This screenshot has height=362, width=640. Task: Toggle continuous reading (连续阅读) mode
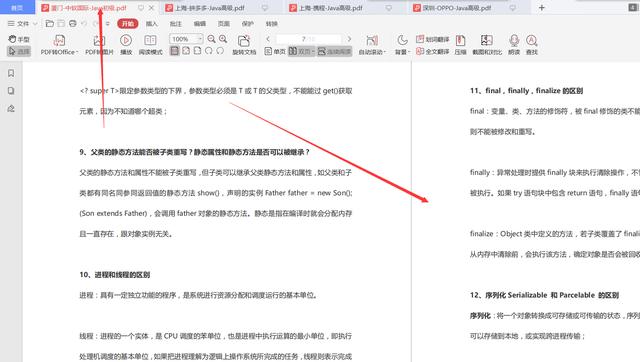coord(334,51)
